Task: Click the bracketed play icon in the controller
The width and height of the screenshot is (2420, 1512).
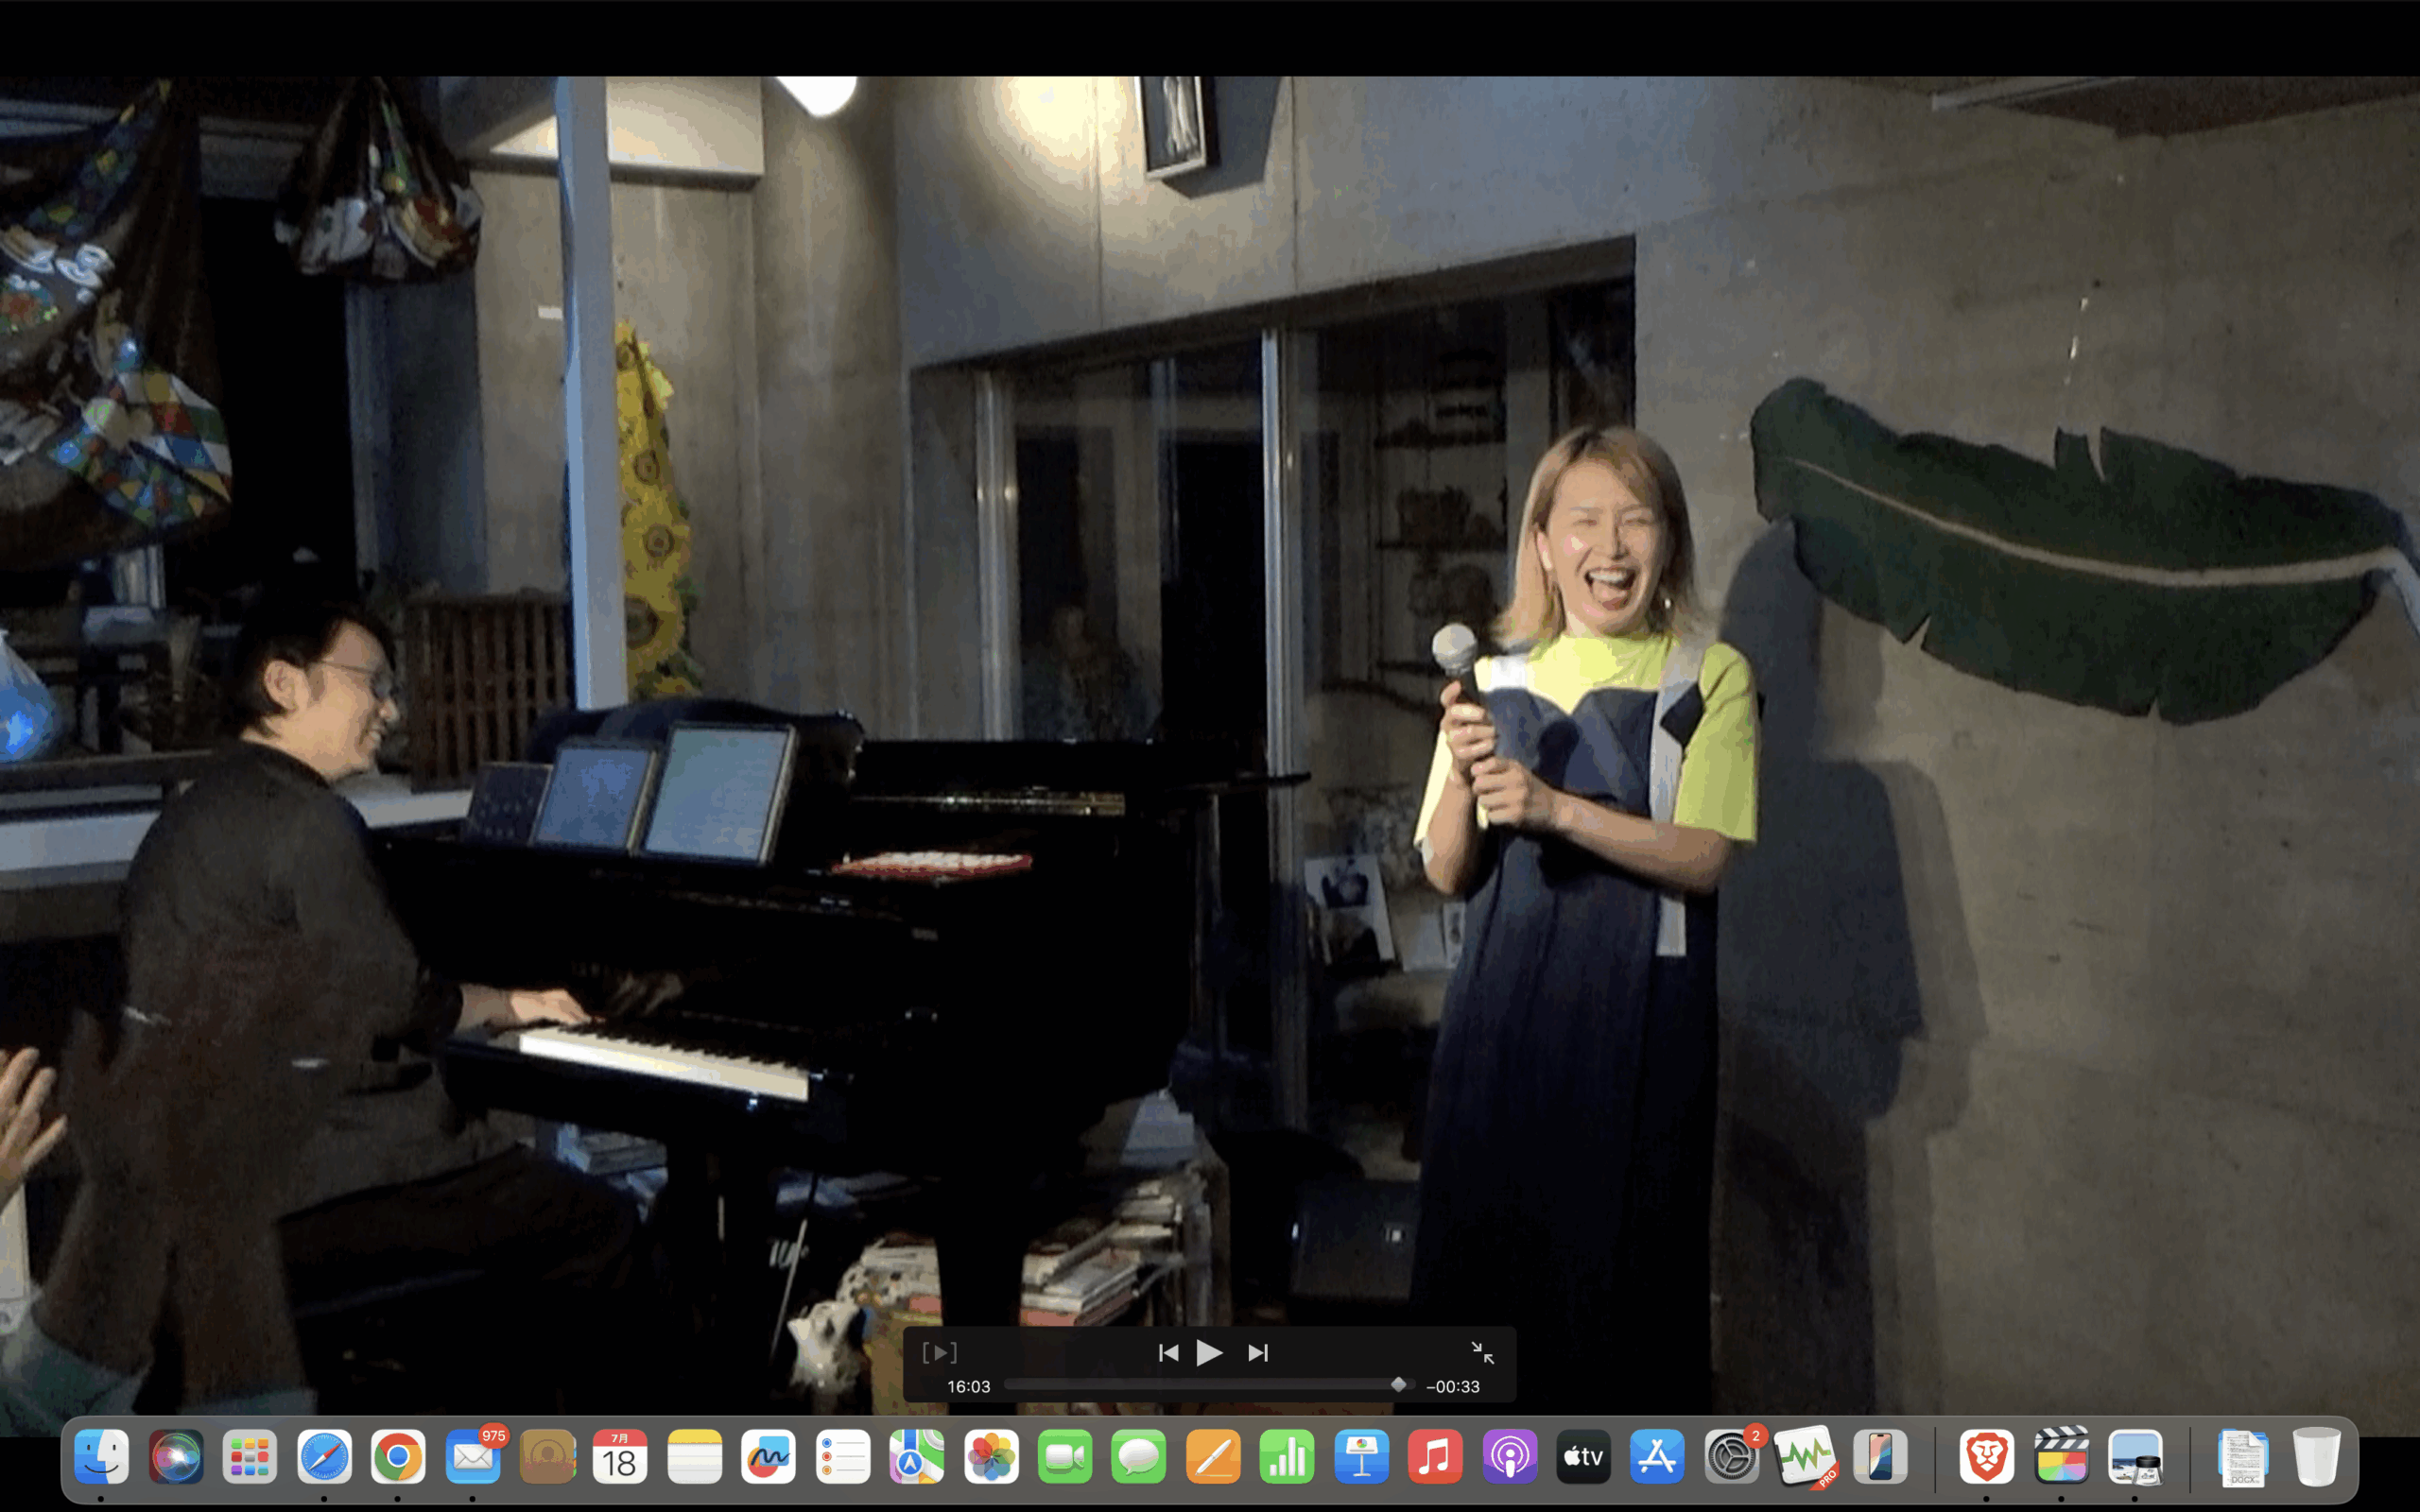Action: pos(939,1353)
